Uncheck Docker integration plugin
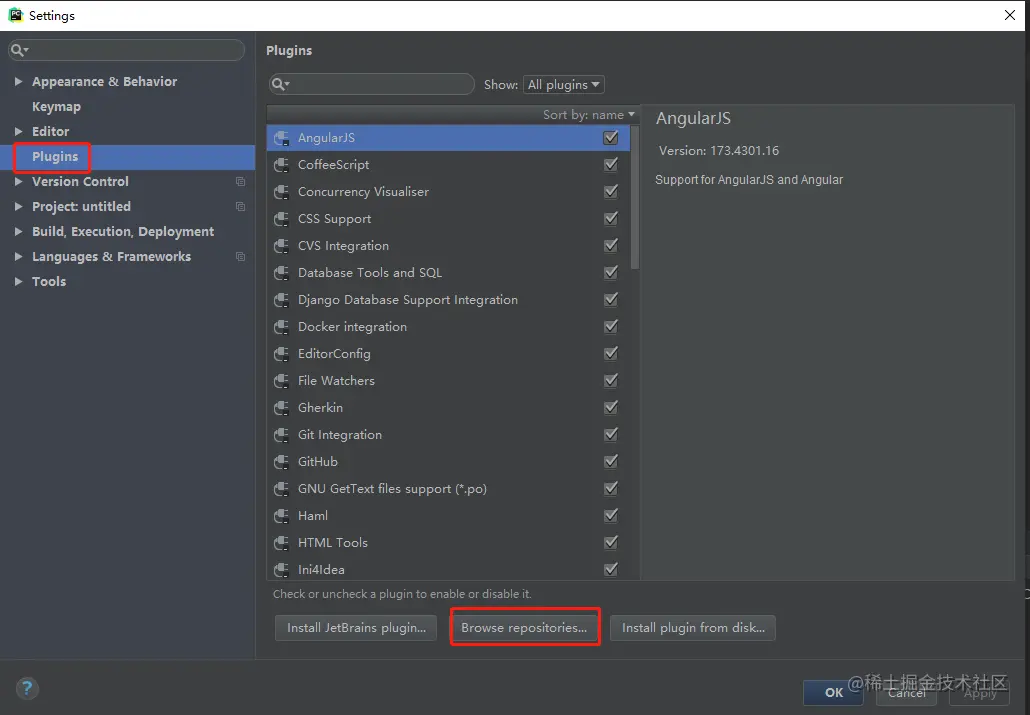The width and height of the screenshot is (1030, 715). [611, 326]
